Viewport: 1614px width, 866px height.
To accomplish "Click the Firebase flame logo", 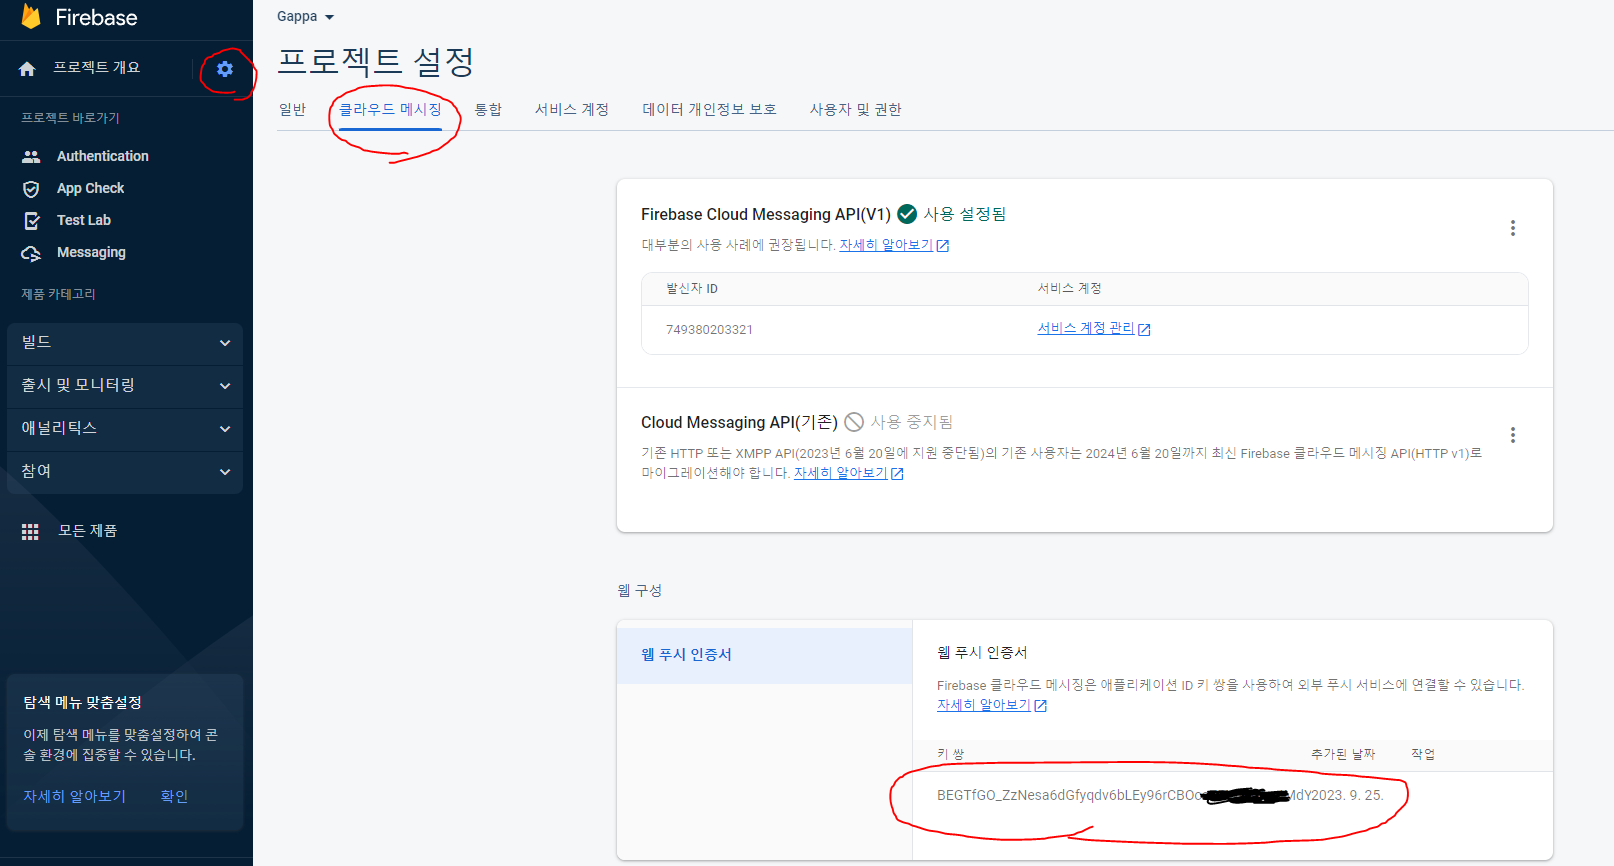I will (x=31, y=16).
